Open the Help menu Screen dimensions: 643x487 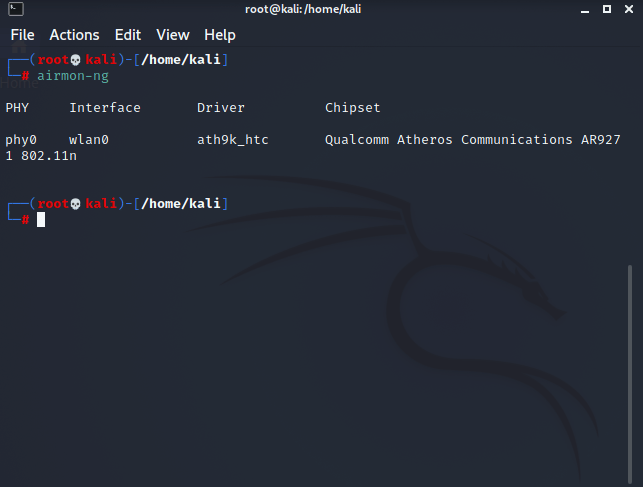point(220,35)
